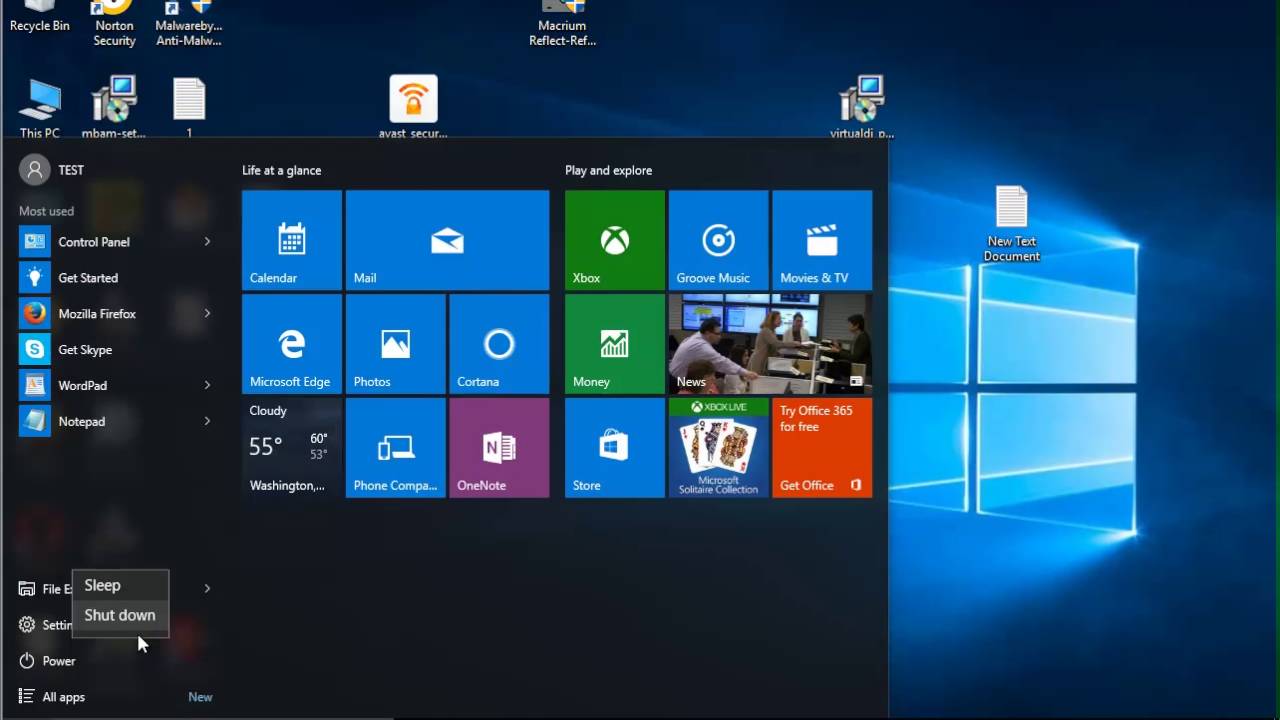
Task: Select the mbam-setup desktop icon
Action: pyautogui.click(x=113, y=108)
